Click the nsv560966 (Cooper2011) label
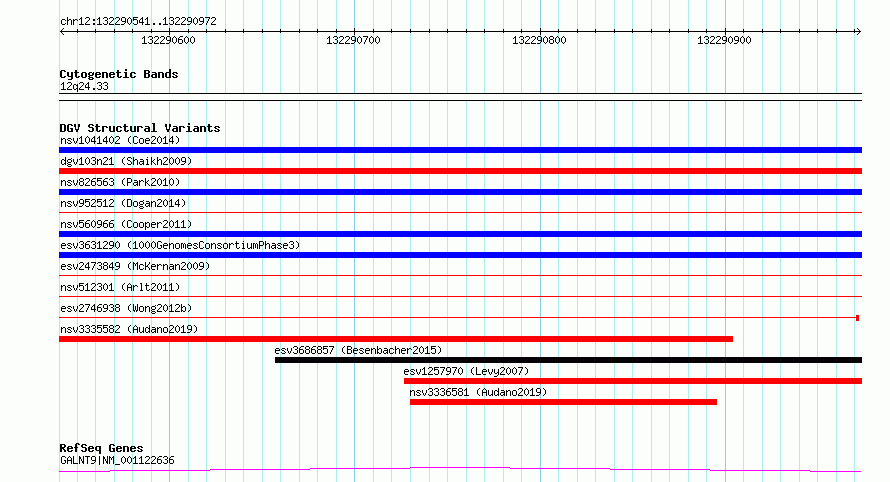The width and height of the screenshot is (890, 482). [126, 224]
